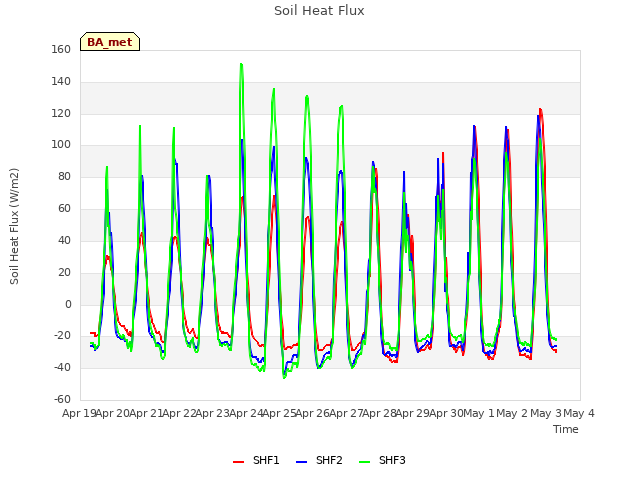Screen dimensions: 640x480
Task: Click the Apr 20 x-axis tick label
Action: pyautogui.click(x=112, y=413)
